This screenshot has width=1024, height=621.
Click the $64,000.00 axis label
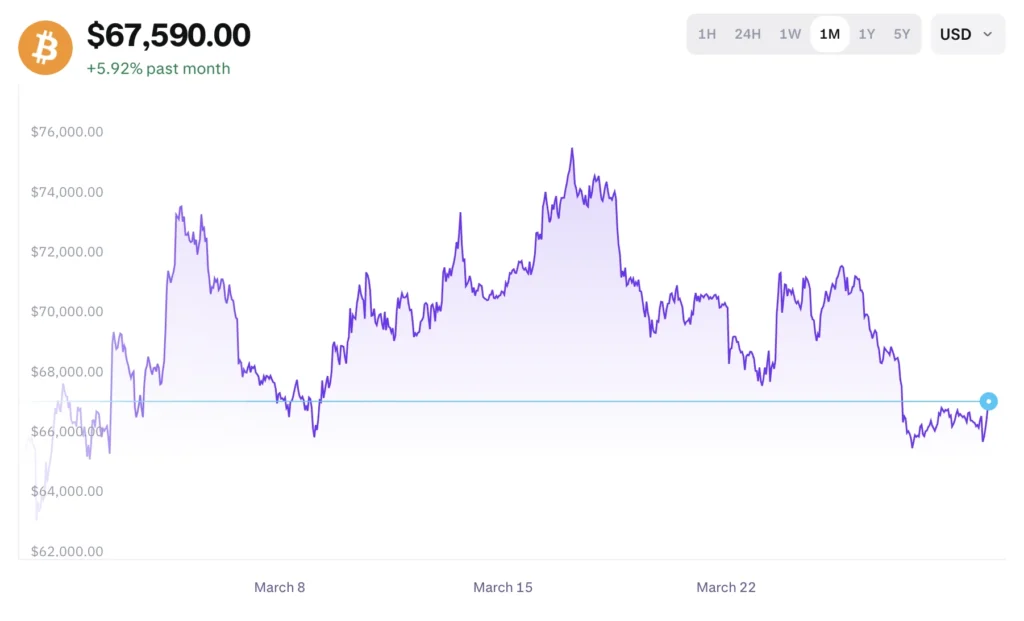tap(67, 492)
